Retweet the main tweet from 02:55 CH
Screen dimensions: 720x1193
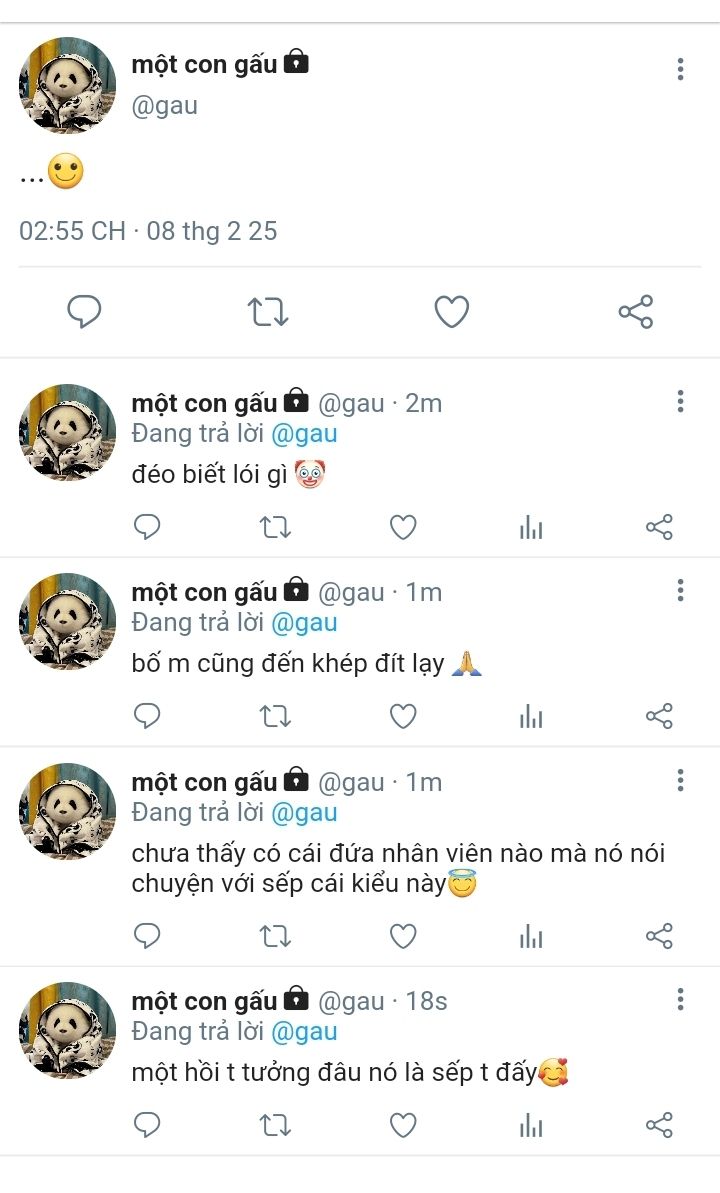[x=268, y=312]
